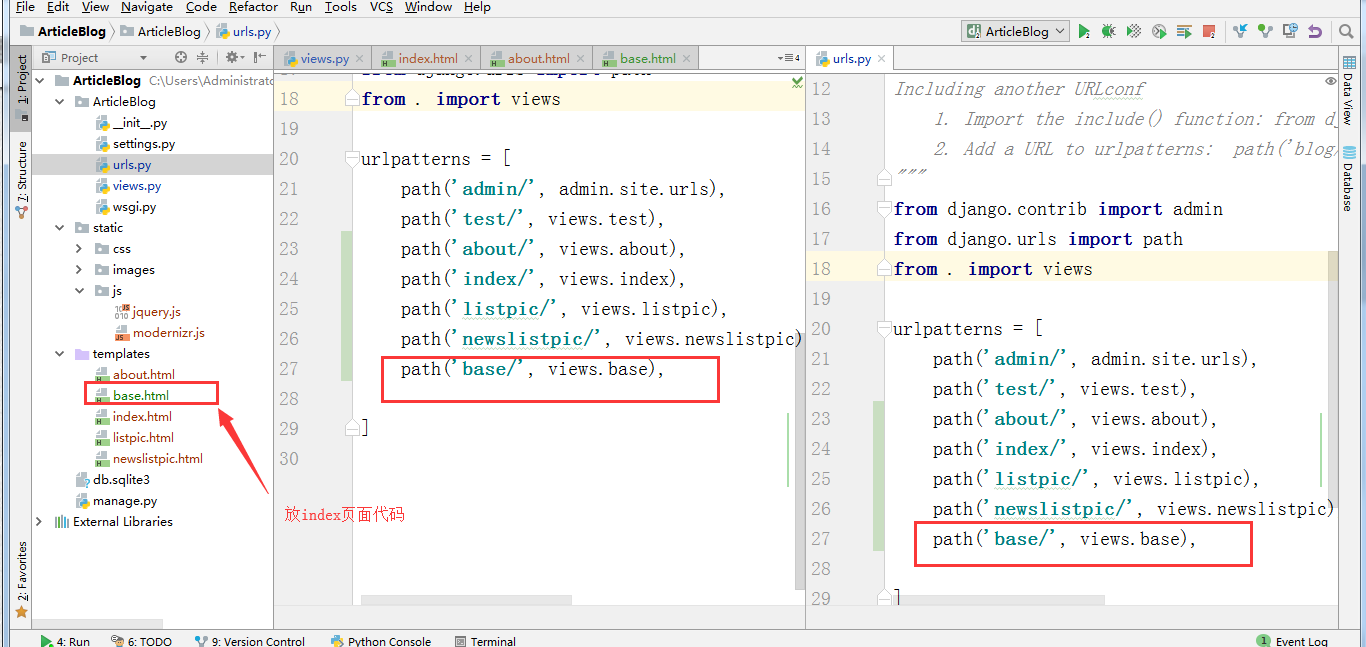Click the profiler run icon
This screenshot has width=1366, height=647.
tap(1159, 32)
